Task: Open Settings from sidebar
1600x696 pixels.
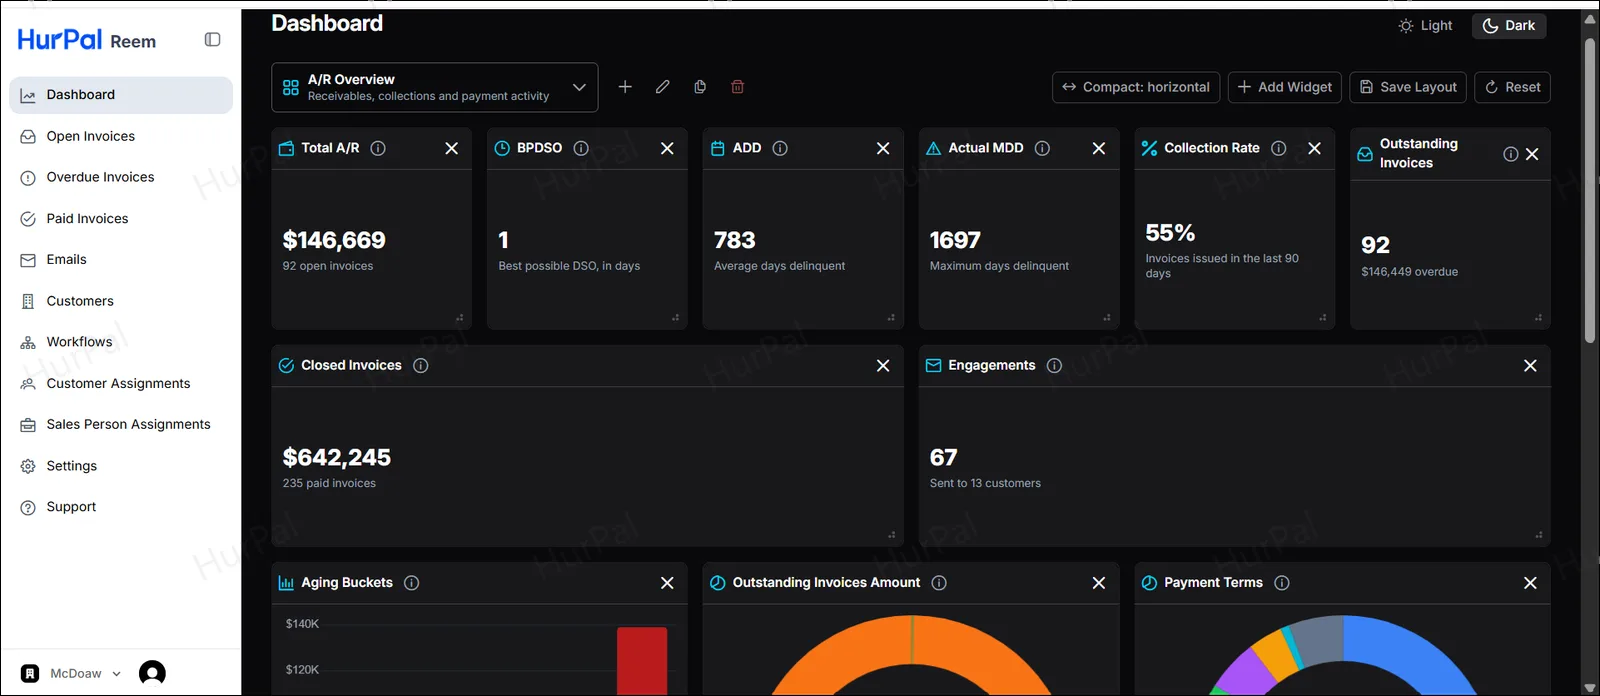Action: 121,466
